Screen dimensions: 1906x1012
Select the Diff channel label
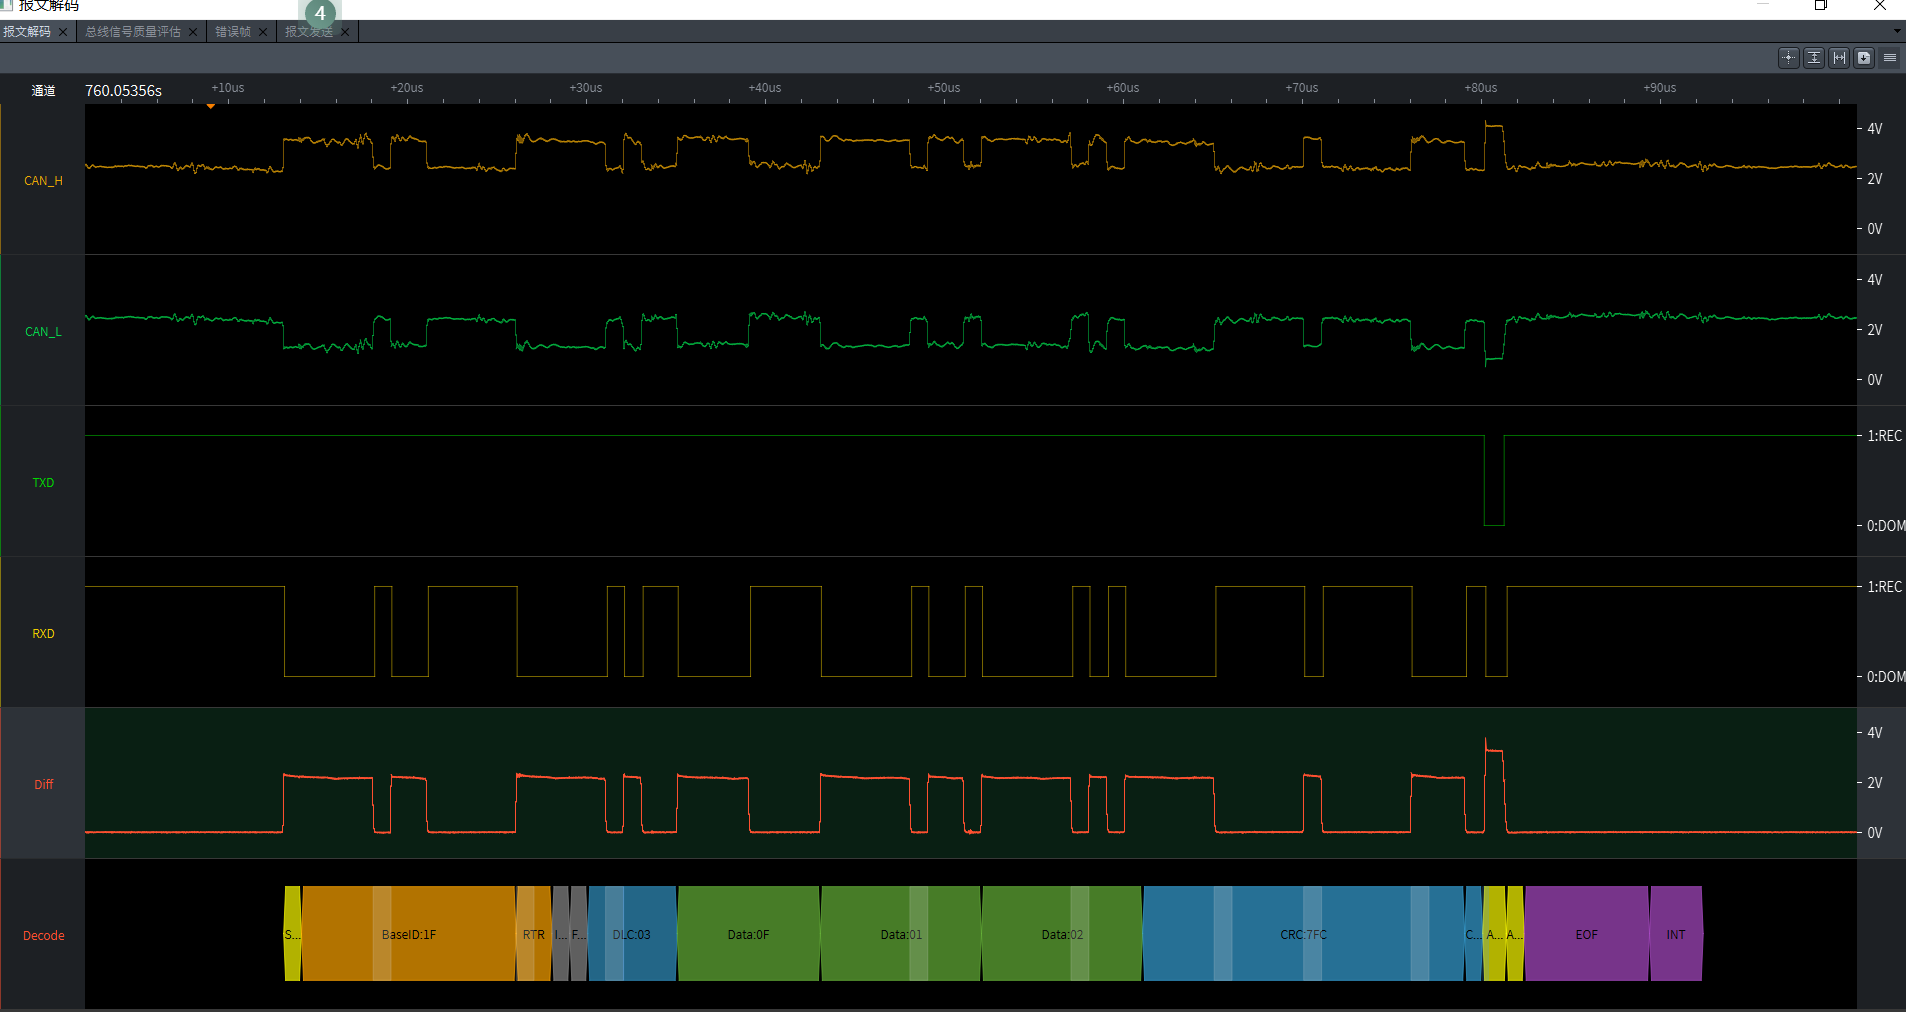pos(43,785)
